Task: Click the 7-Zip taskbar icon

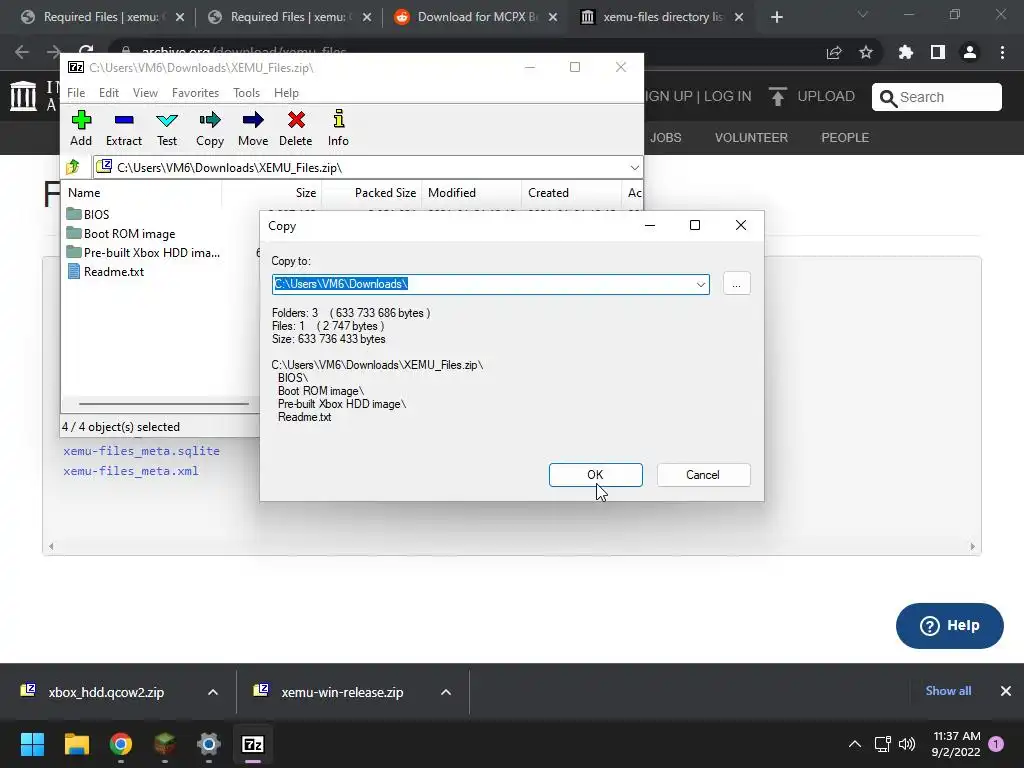Action: point(253,744)
